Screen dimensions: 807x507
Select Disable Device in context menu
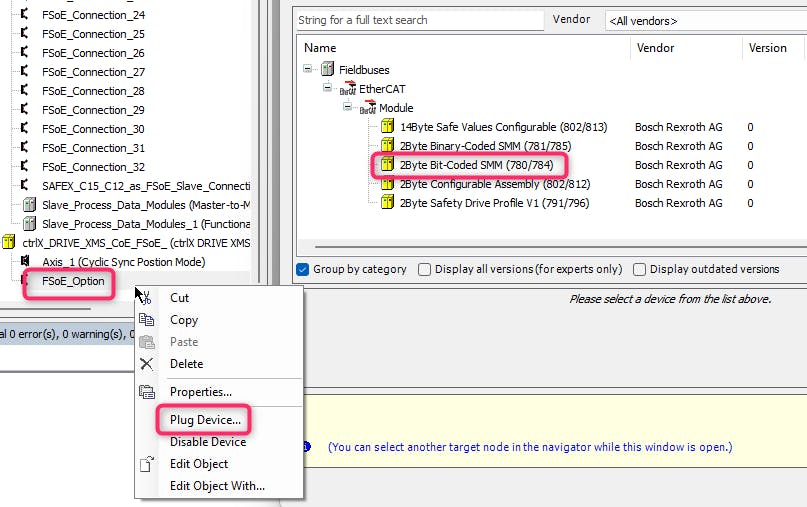point(207,442)
